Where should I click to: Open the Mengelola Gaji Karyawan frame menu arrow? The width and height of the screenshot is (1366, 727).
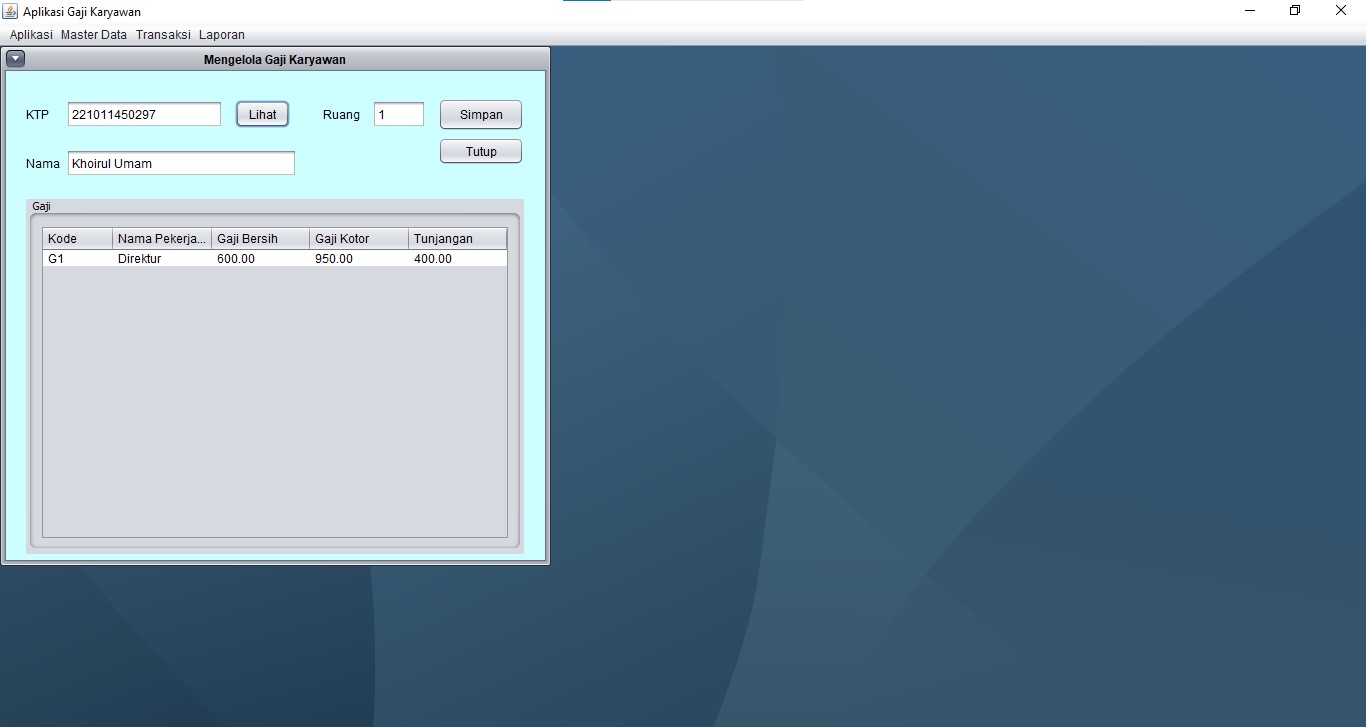coord(15,59)
